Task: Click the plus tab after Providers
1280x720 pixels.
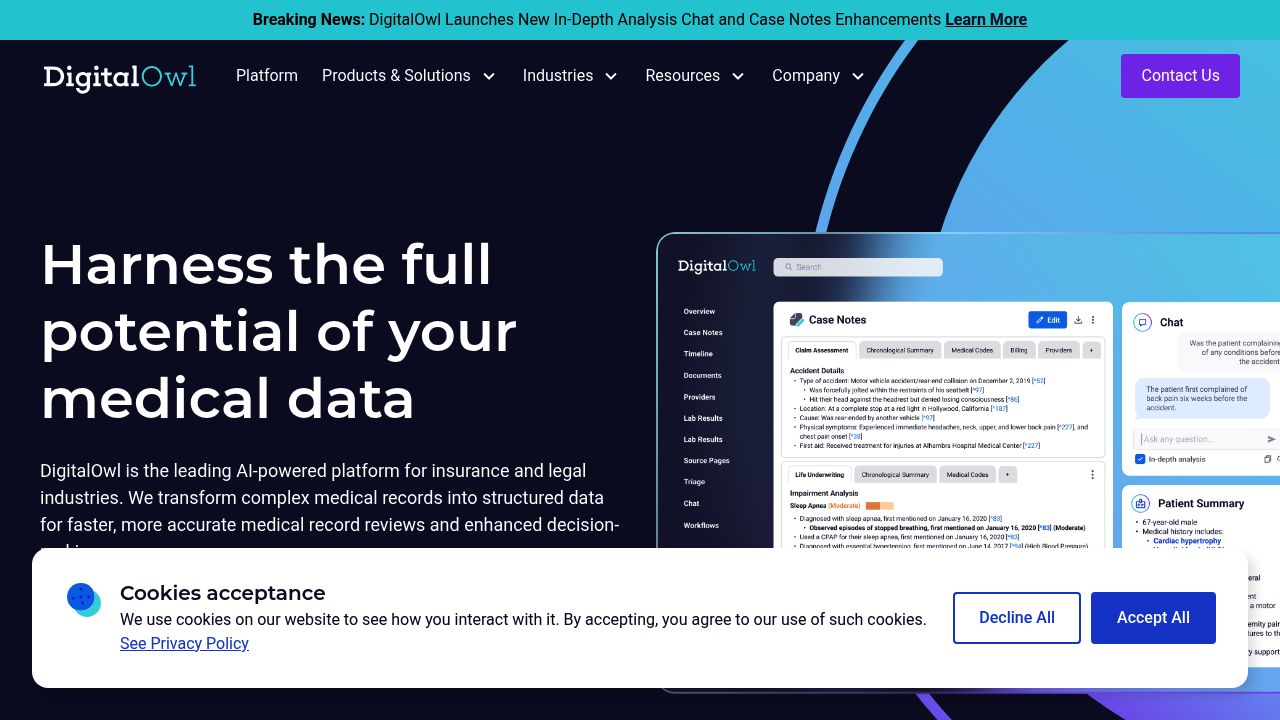Action: coord(1091,350)
